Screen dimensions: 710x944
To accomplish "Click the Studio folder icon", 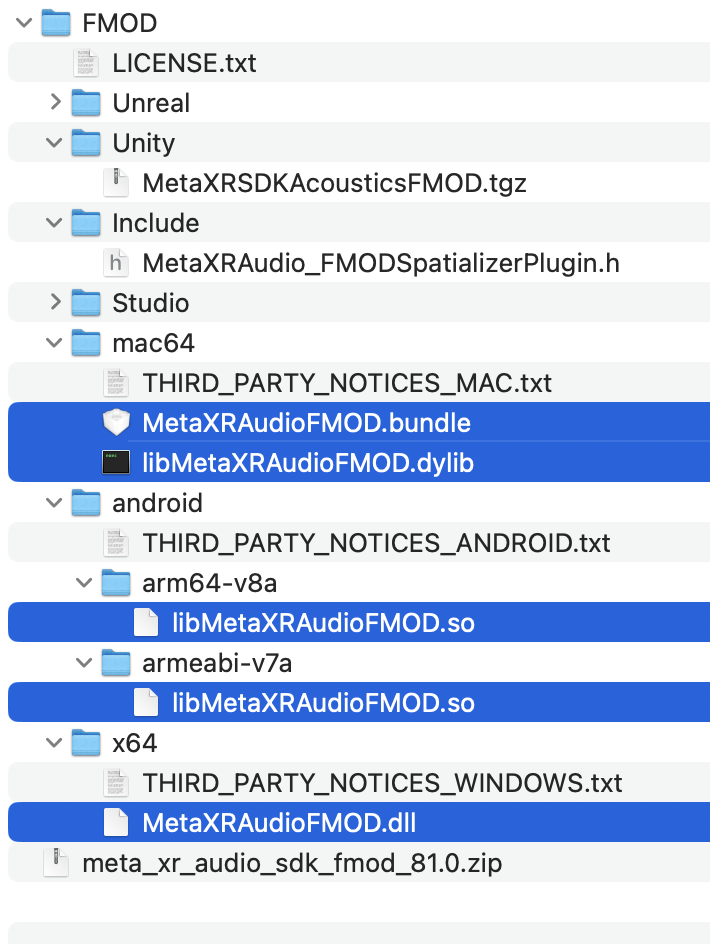I will coord(87,303).
